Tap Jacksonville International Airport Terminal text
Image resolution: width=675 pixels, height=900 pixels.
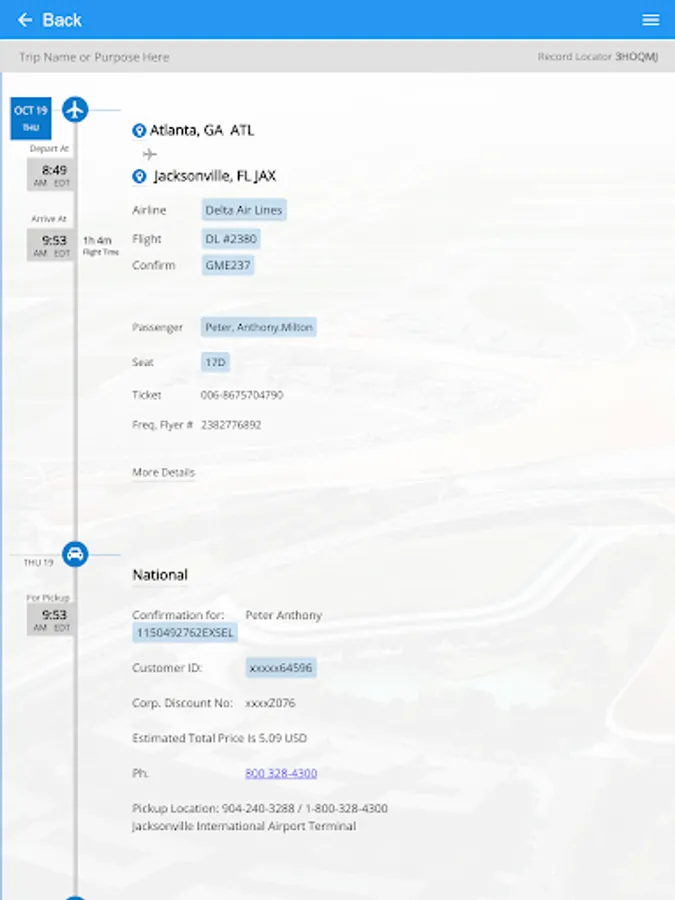coord(244,826)
